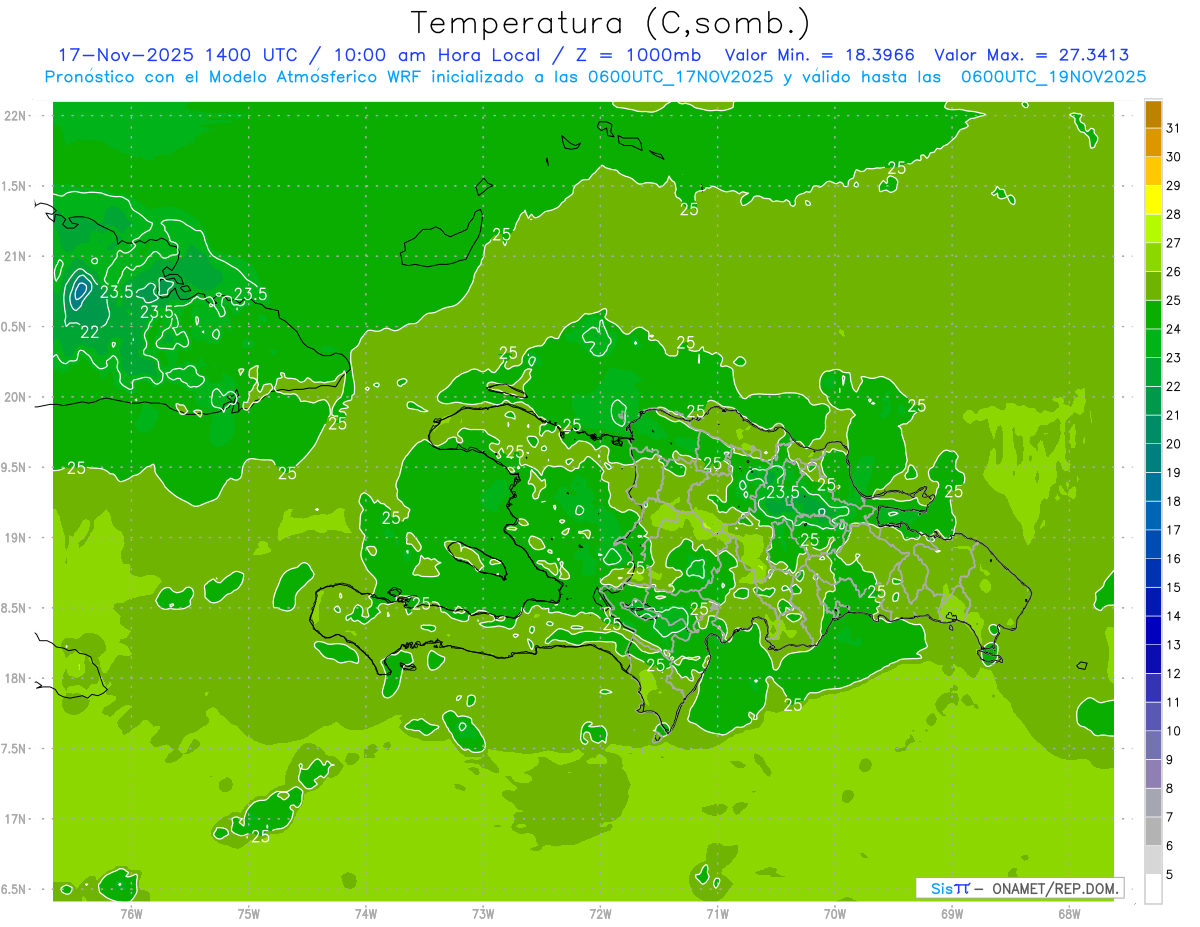The image size is (1200, 927).
Task: Click color scale label 13
Action: (x=1174, y=645)
